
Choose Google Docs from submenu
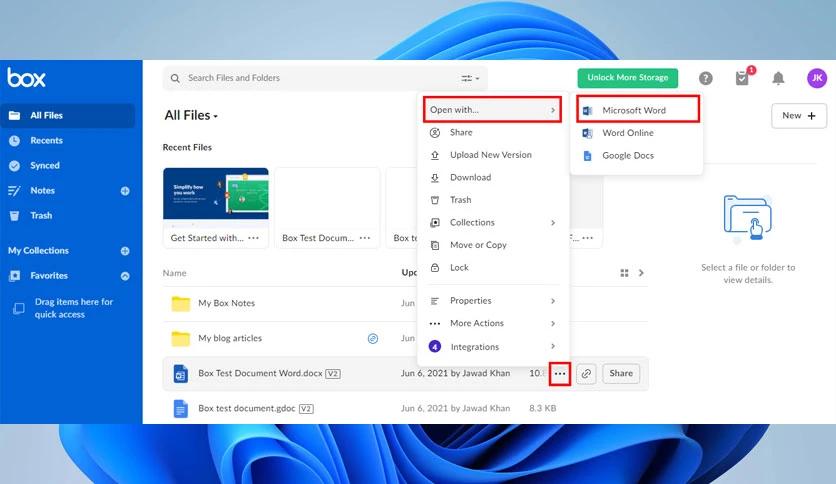pyautogui.click(x=638, y=156)
